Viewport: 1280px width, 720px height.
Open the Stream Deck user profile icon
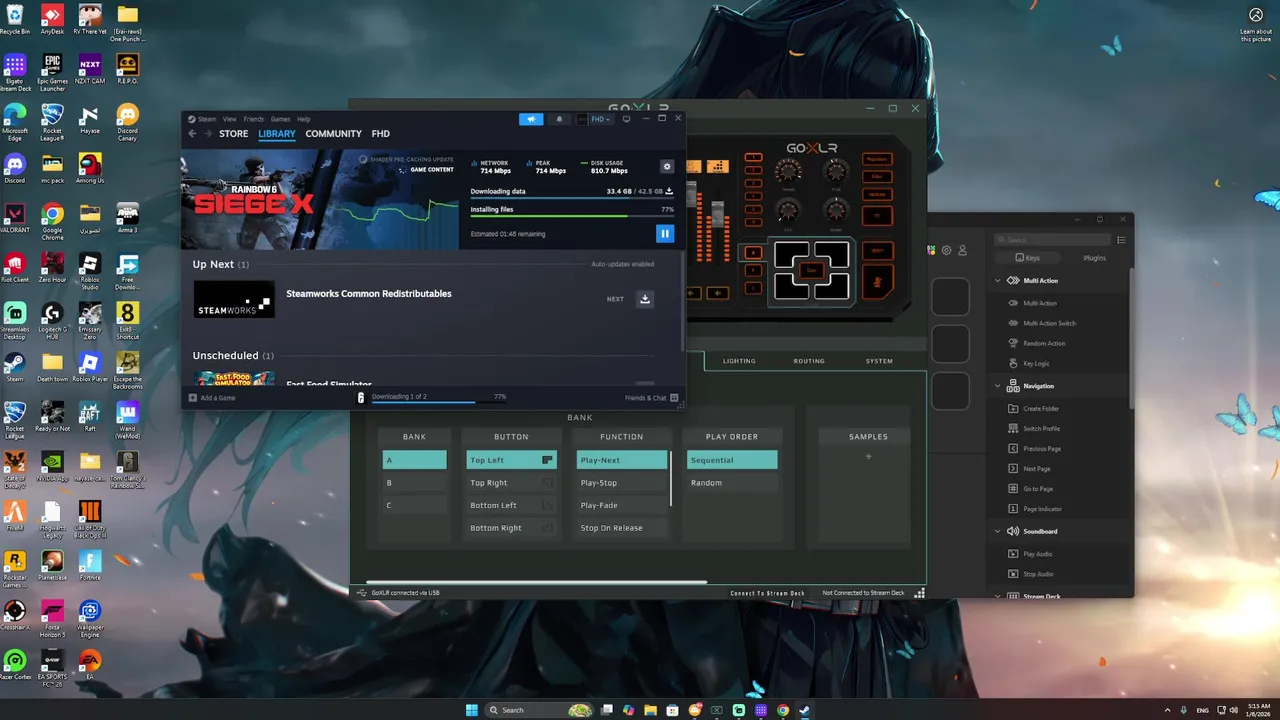(962, 250)
